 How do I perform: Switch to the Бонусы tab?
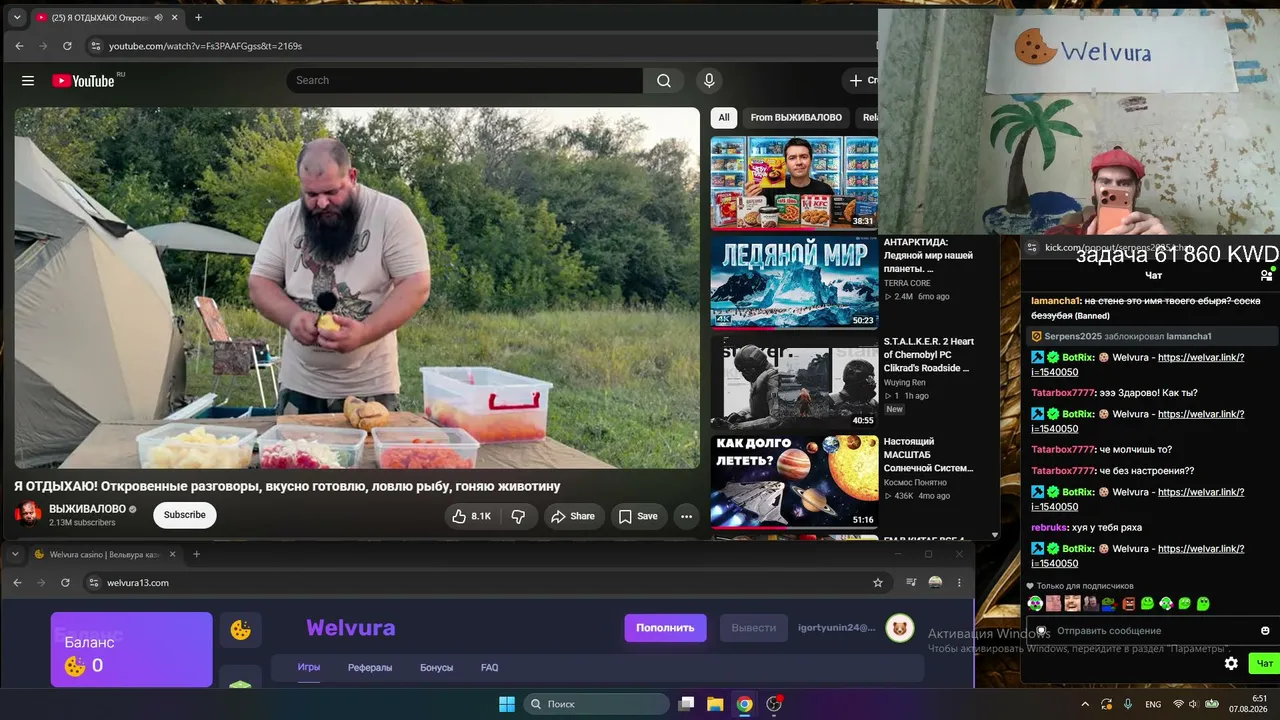pyautogui.click(x=436, y=668)
